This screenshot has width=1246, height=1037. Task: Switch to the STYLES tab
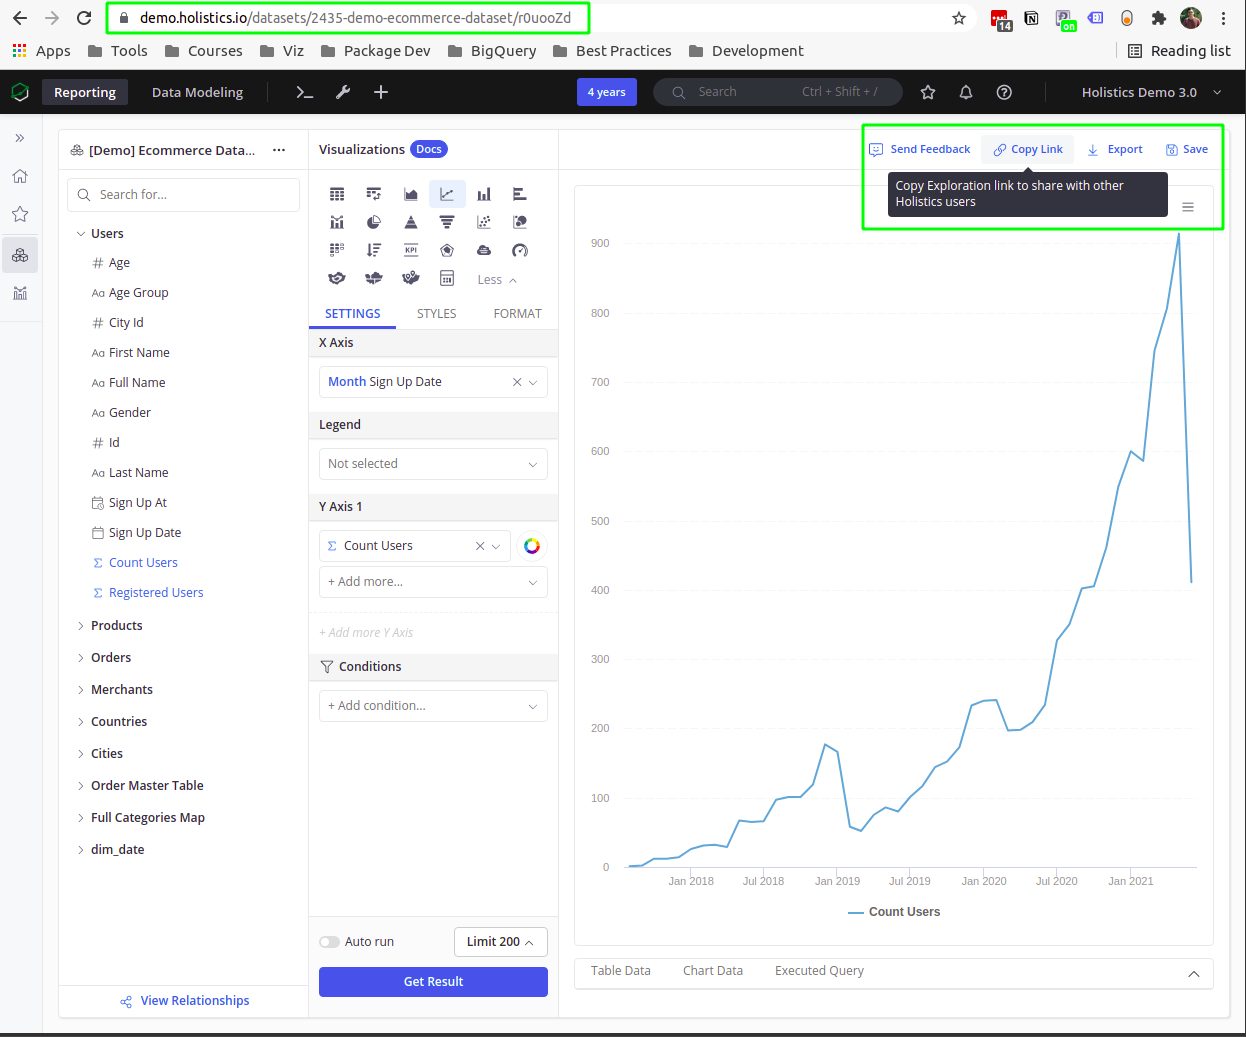[436, 314]
